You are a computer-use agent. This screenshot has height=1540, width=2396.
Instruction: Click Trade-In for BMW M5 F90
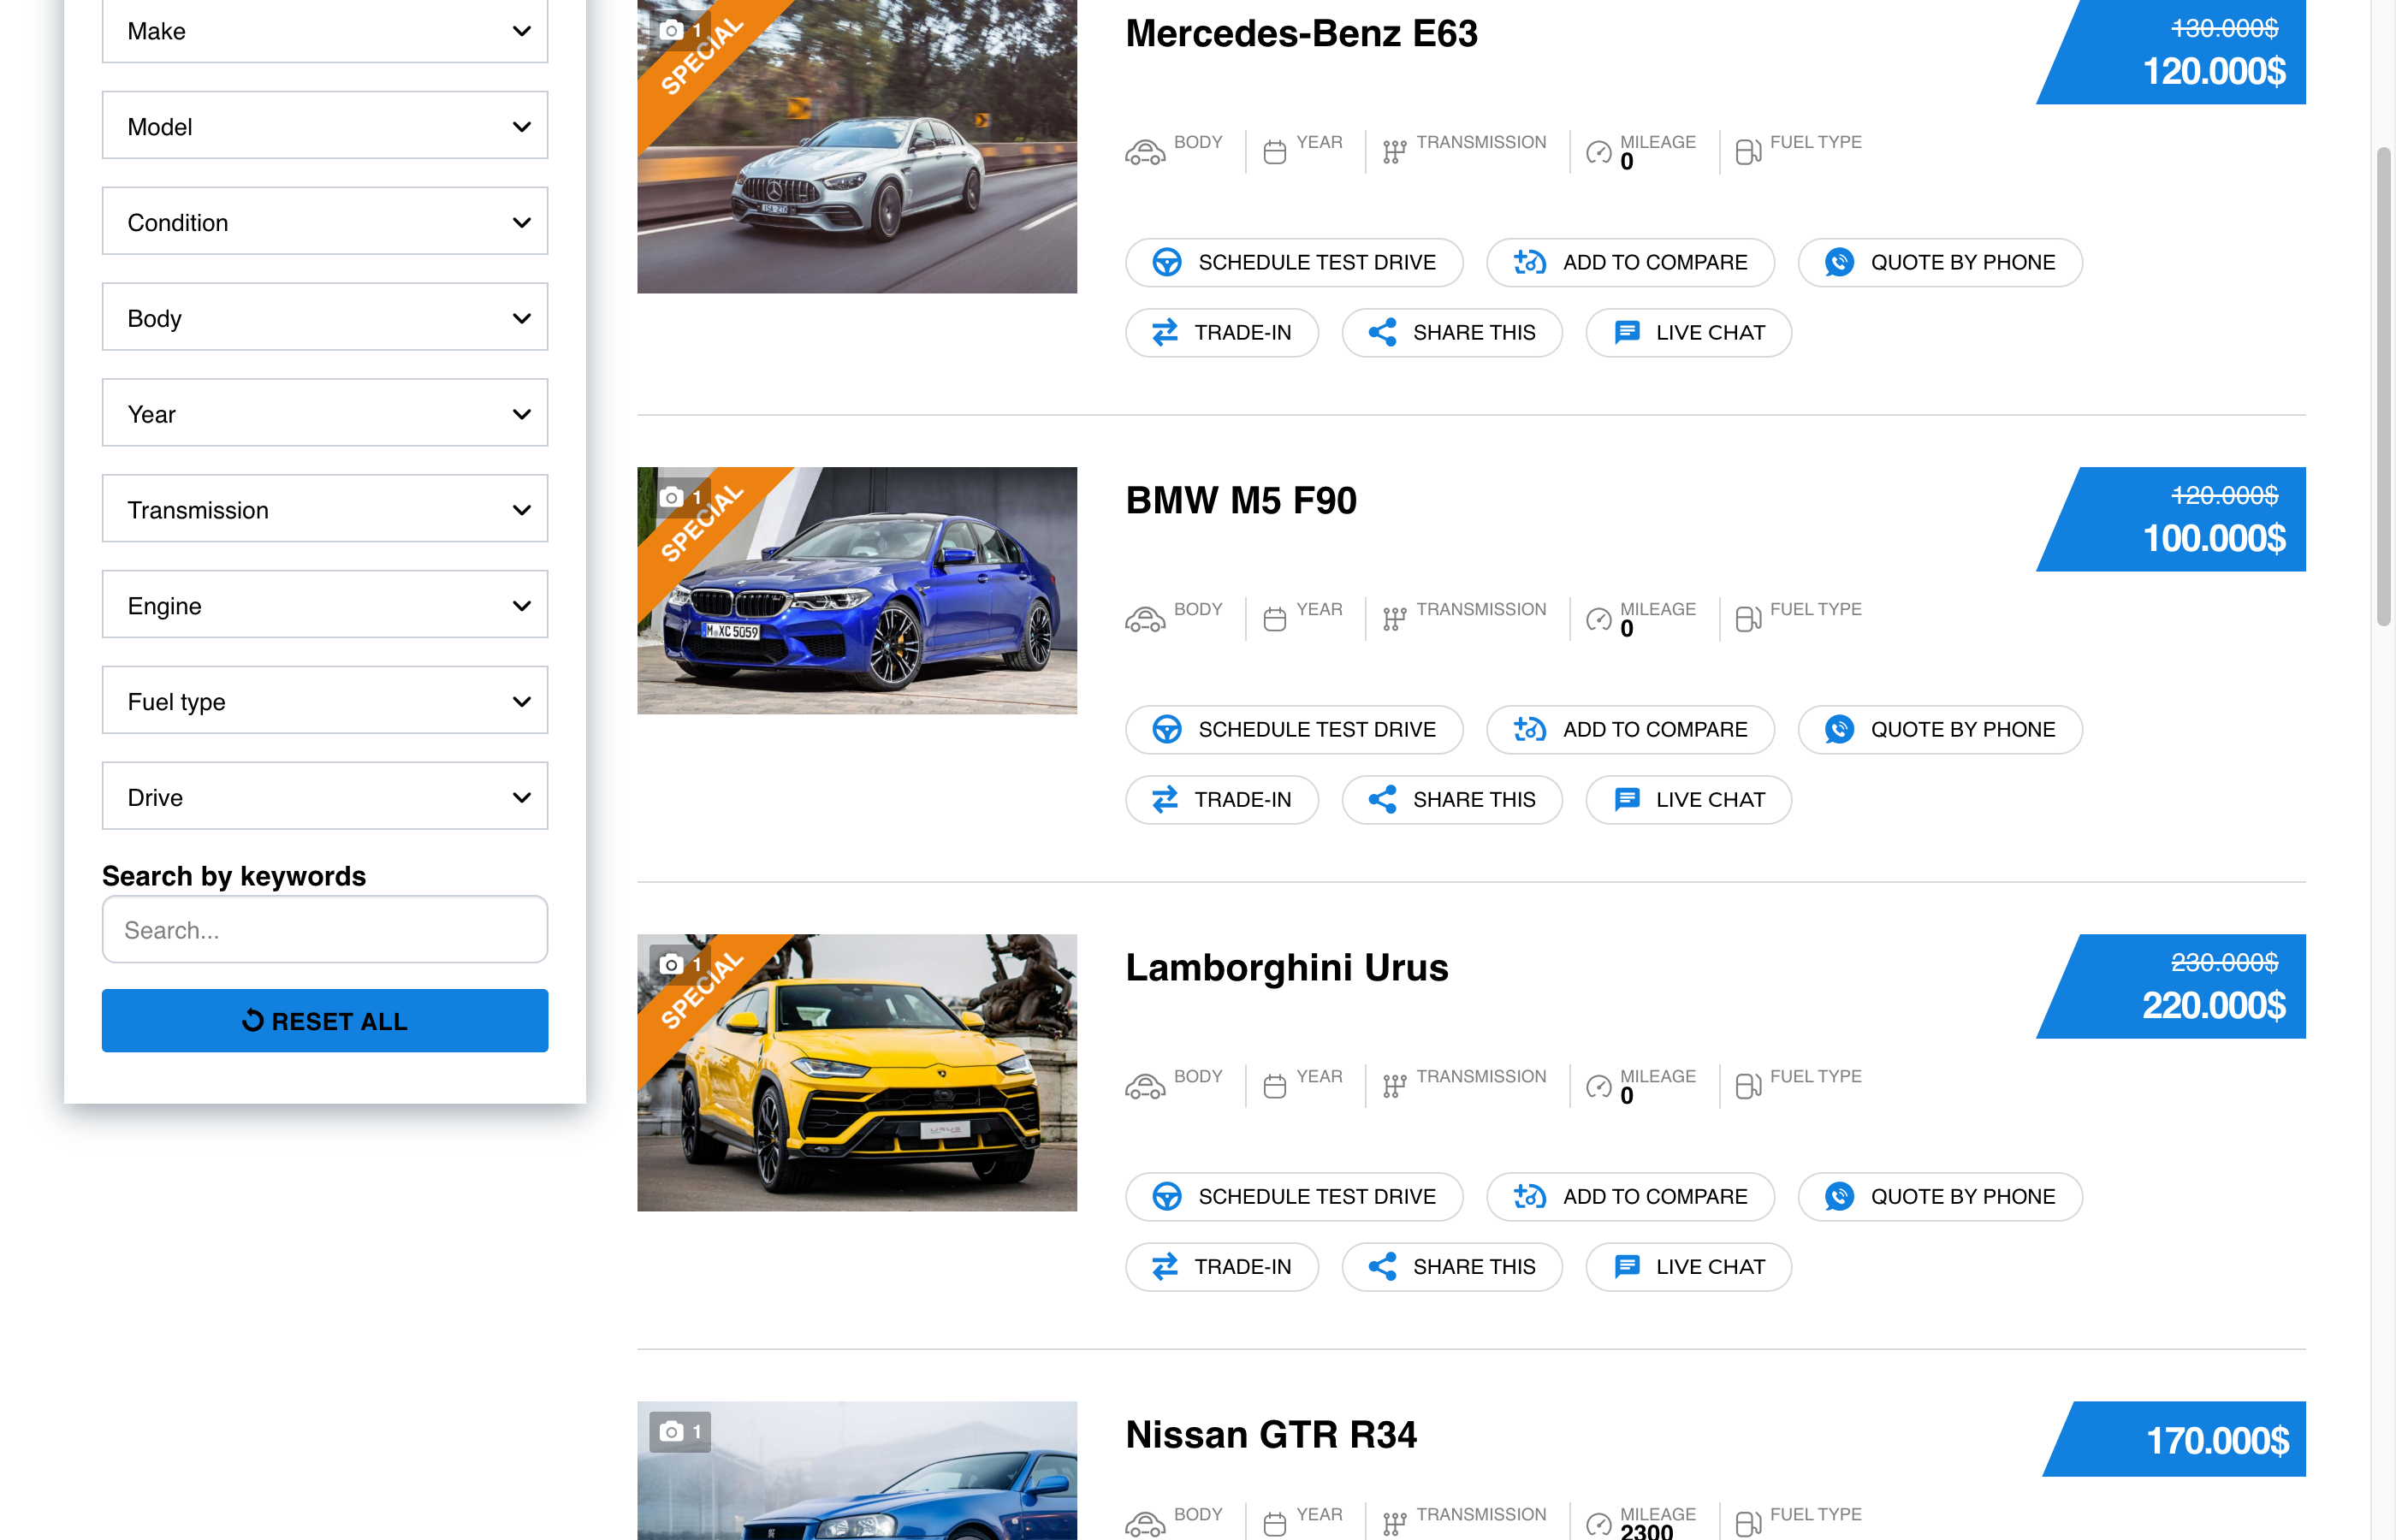tap(1222, 799)
